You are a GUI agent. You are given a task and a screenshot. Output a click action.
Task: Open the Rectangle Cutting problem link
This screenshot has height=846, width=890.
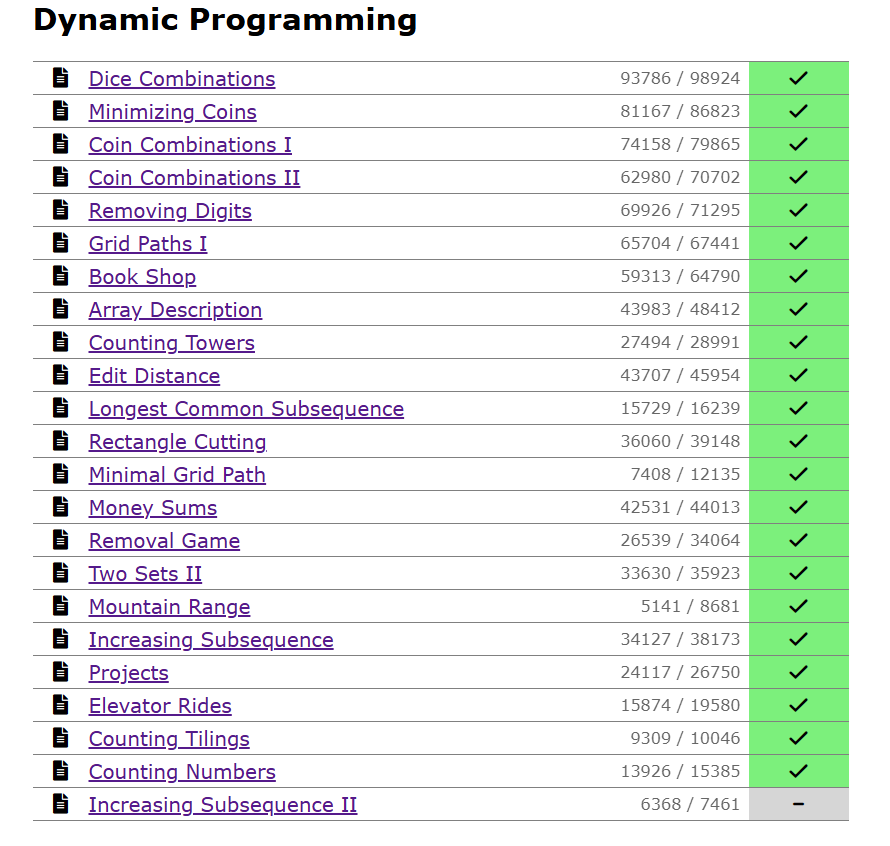click(178, 441)
